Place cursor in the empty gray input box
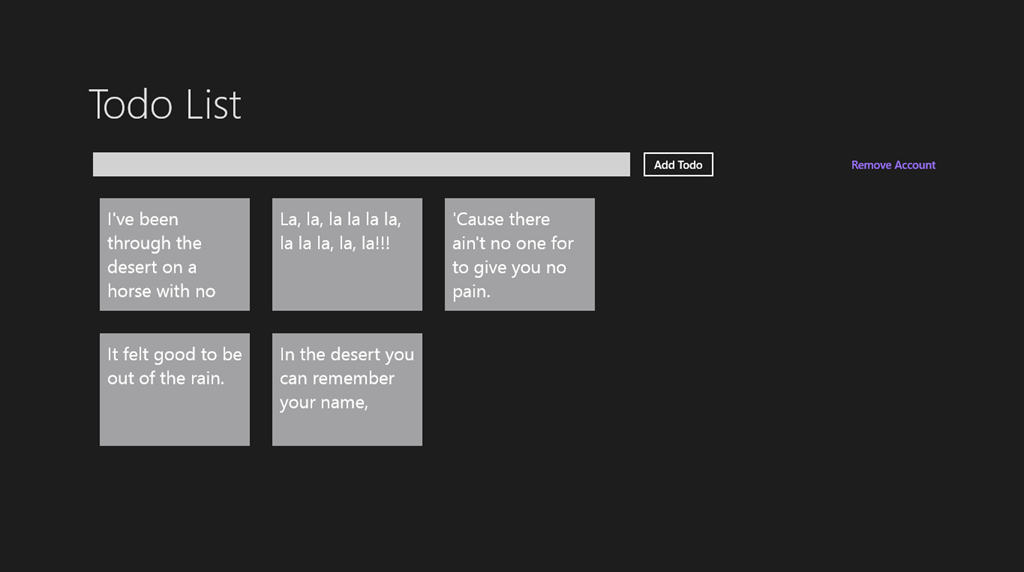Viewport: 1024px width, 572px height. pyautogui.click(x=361, y=165)
